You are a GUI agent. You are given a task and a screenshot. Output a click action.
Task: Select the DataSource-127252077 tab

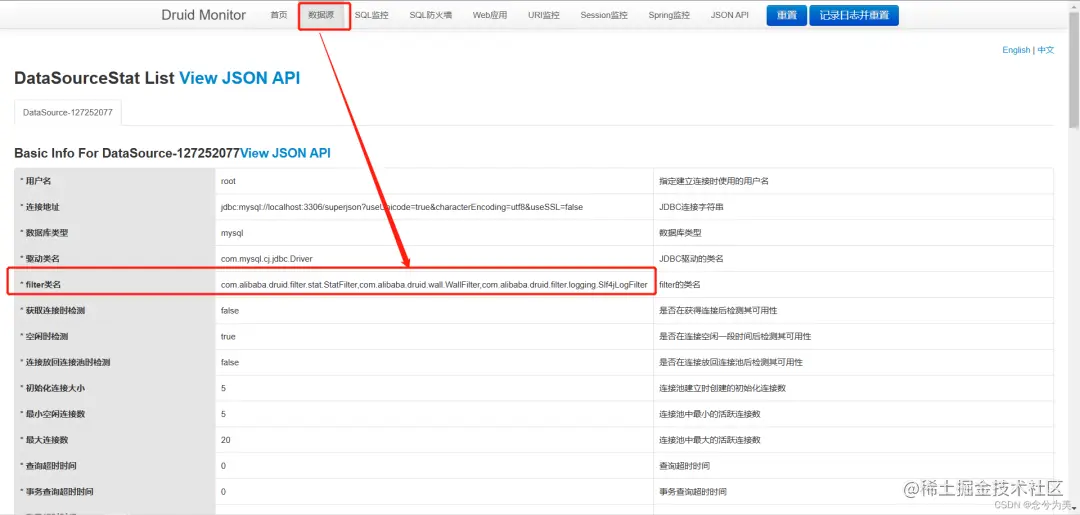(x=68, y=112)
